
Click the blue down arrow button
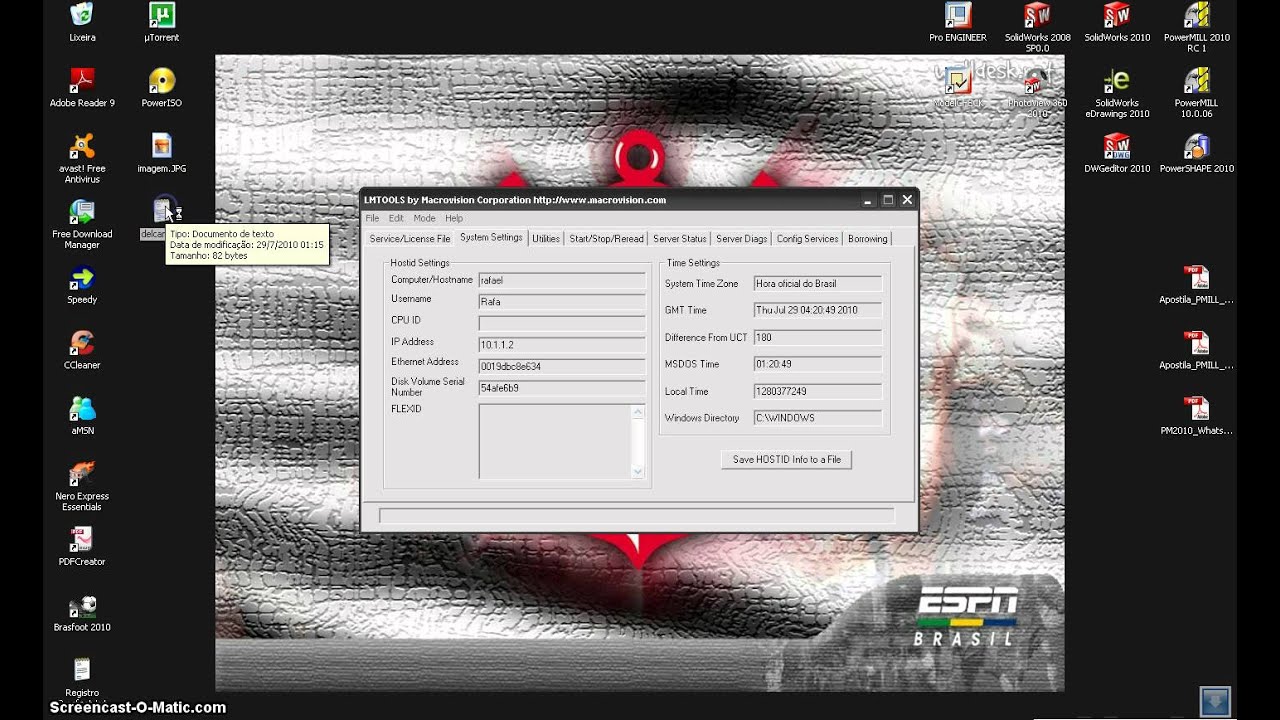1215,700
